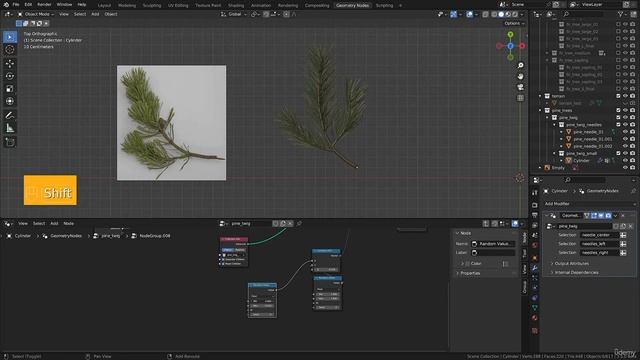Open the Global transform orientation dropdown
The image size is (640, 360).
[x=234, y=14]
